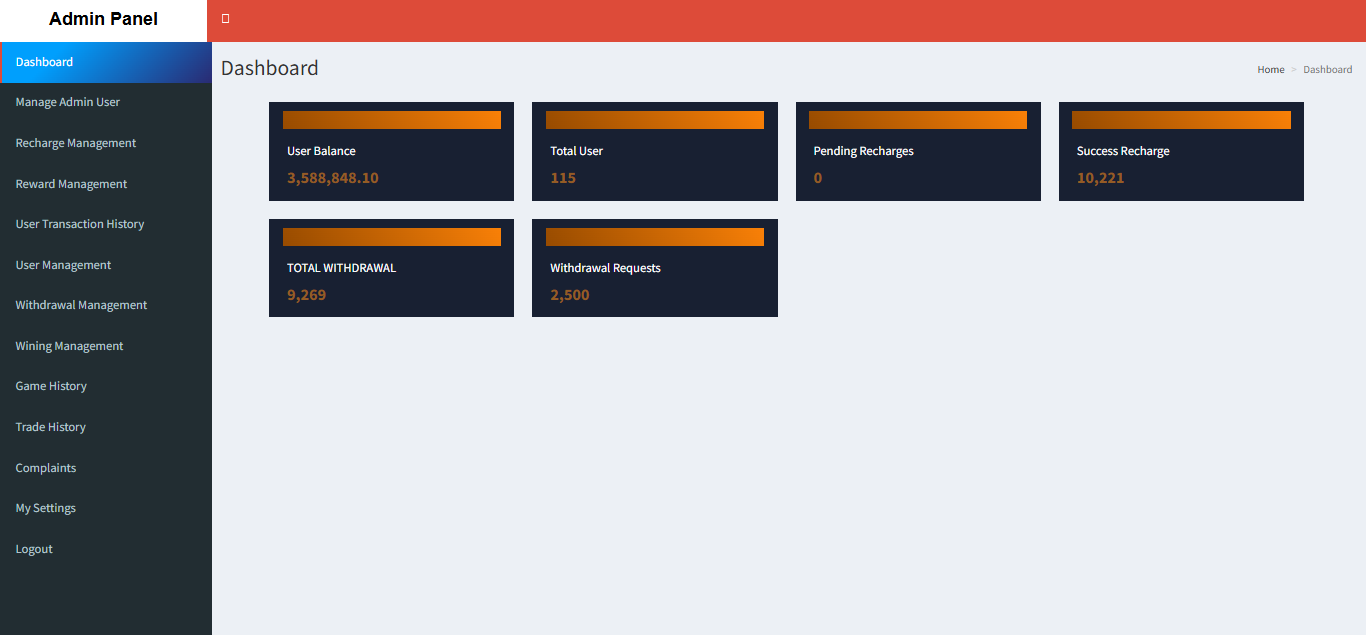Screen dimensions: 1366x635
Task: Navigate to Withdrawal Management
Action: (x=82, y=305)
